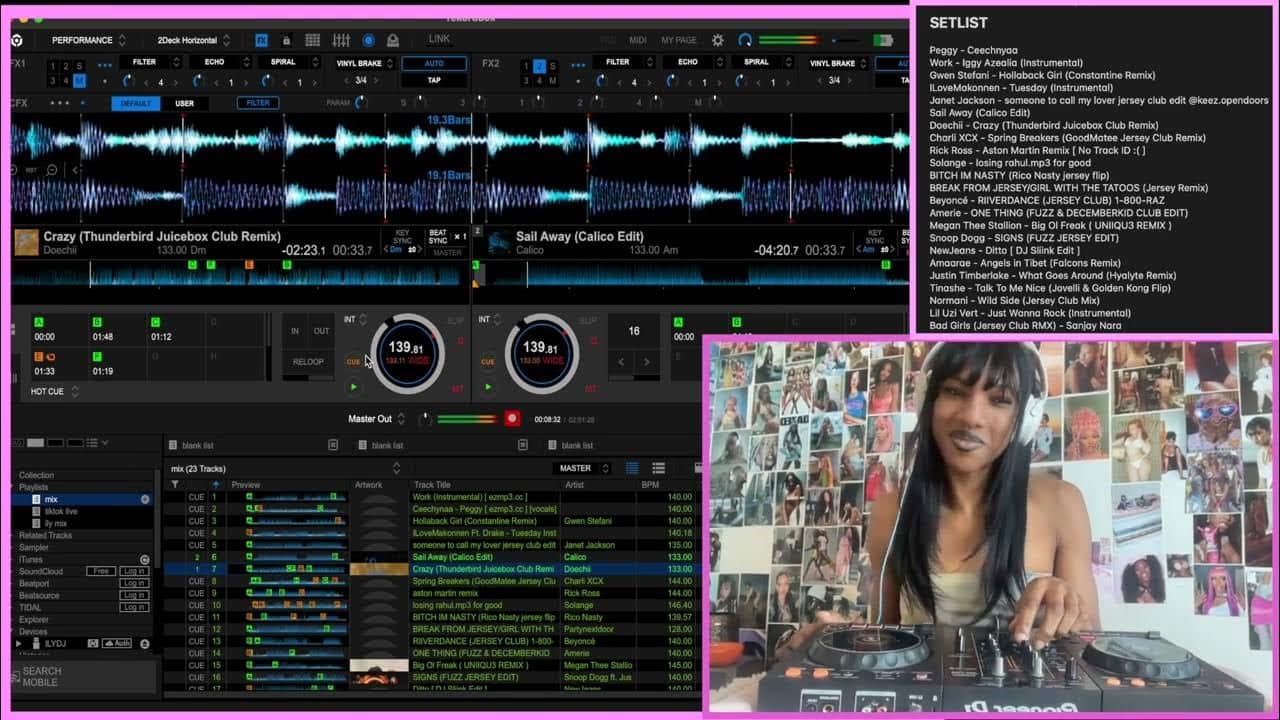The image size is (1280, 720).
Task: Open the 2Deck Horizontal layout dropdown
Action: 194,40
